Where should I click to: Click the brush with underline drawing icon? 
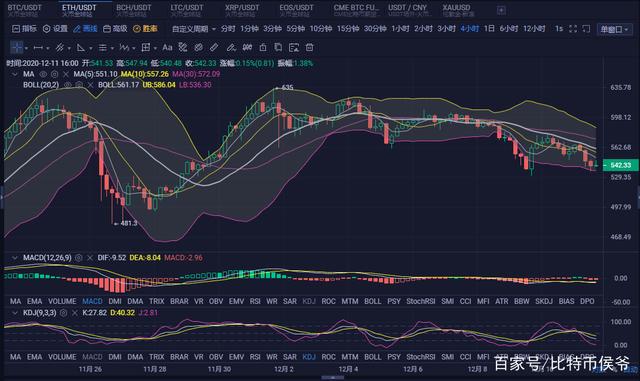tap(231, 48)
